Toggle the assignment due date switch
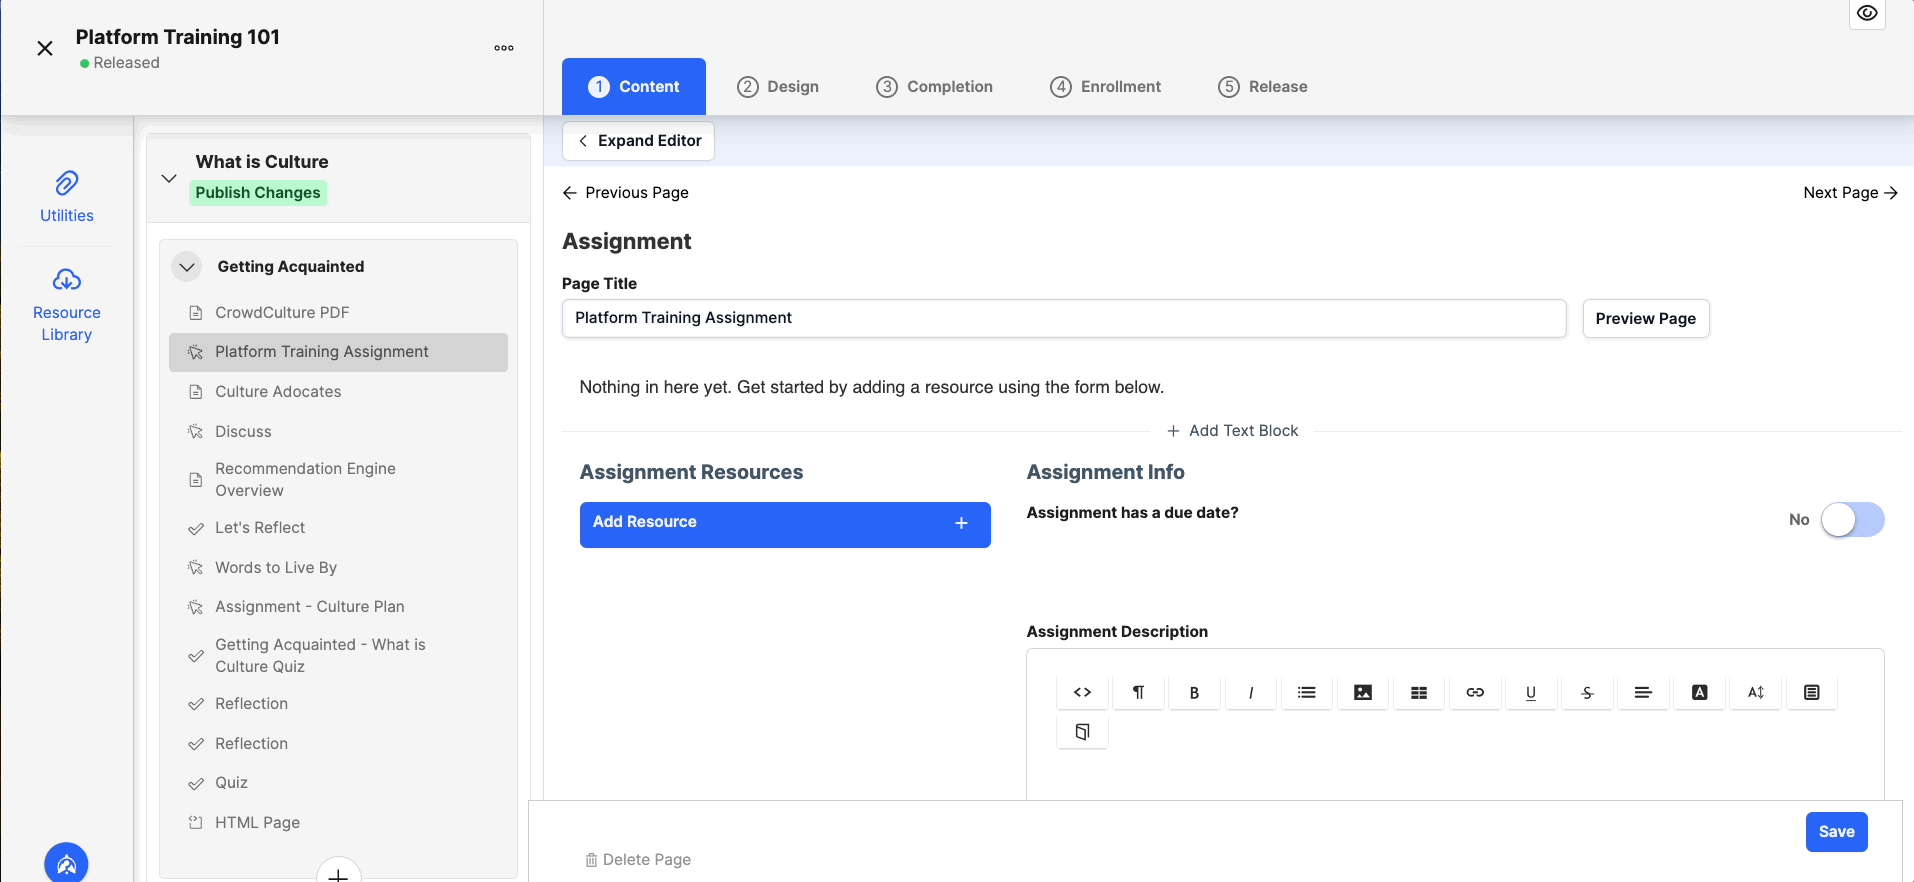Screen dimensions: 1914x882 pos(1852,520)
